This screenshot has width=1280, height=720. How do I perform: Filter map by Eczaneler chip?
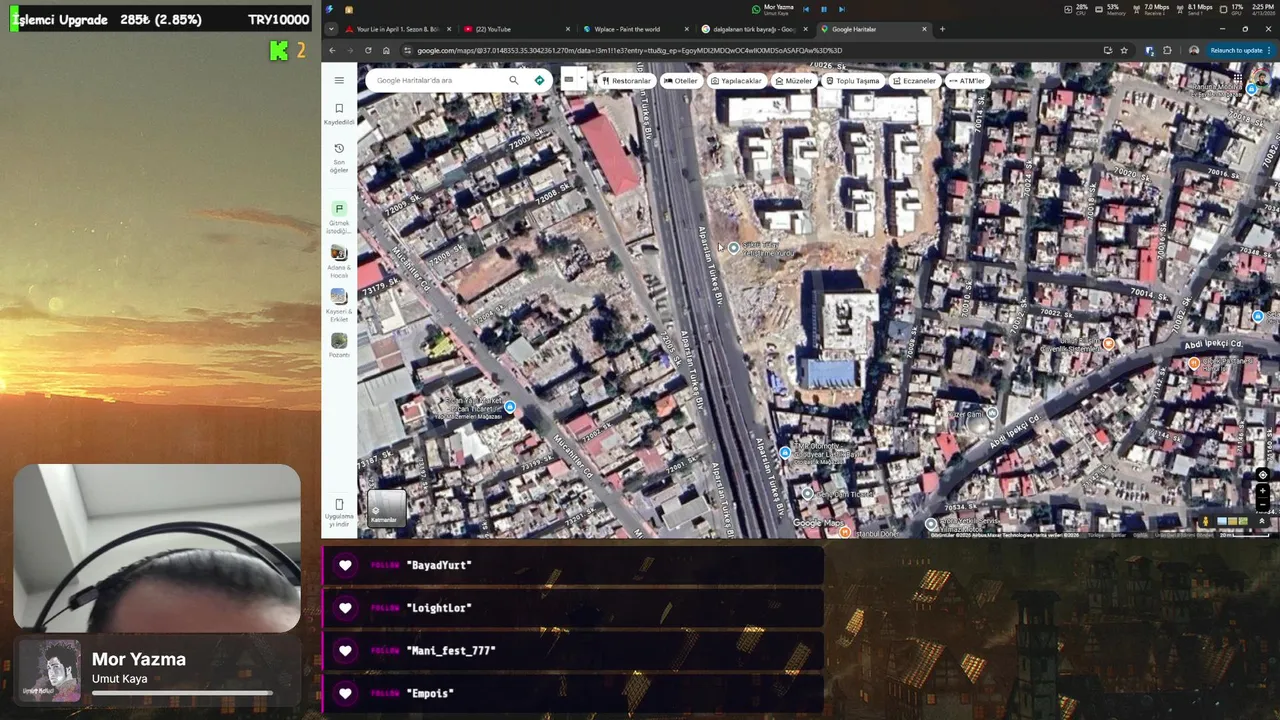[915, 80]
